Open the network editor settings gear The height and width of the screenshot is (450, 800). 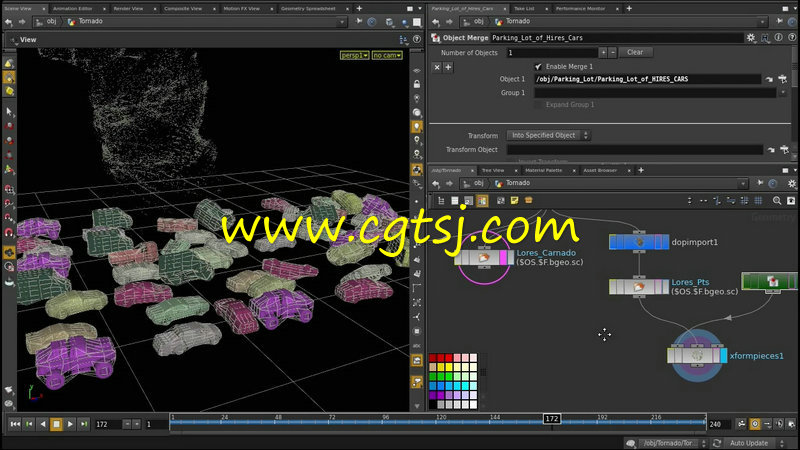click(791, 183)
